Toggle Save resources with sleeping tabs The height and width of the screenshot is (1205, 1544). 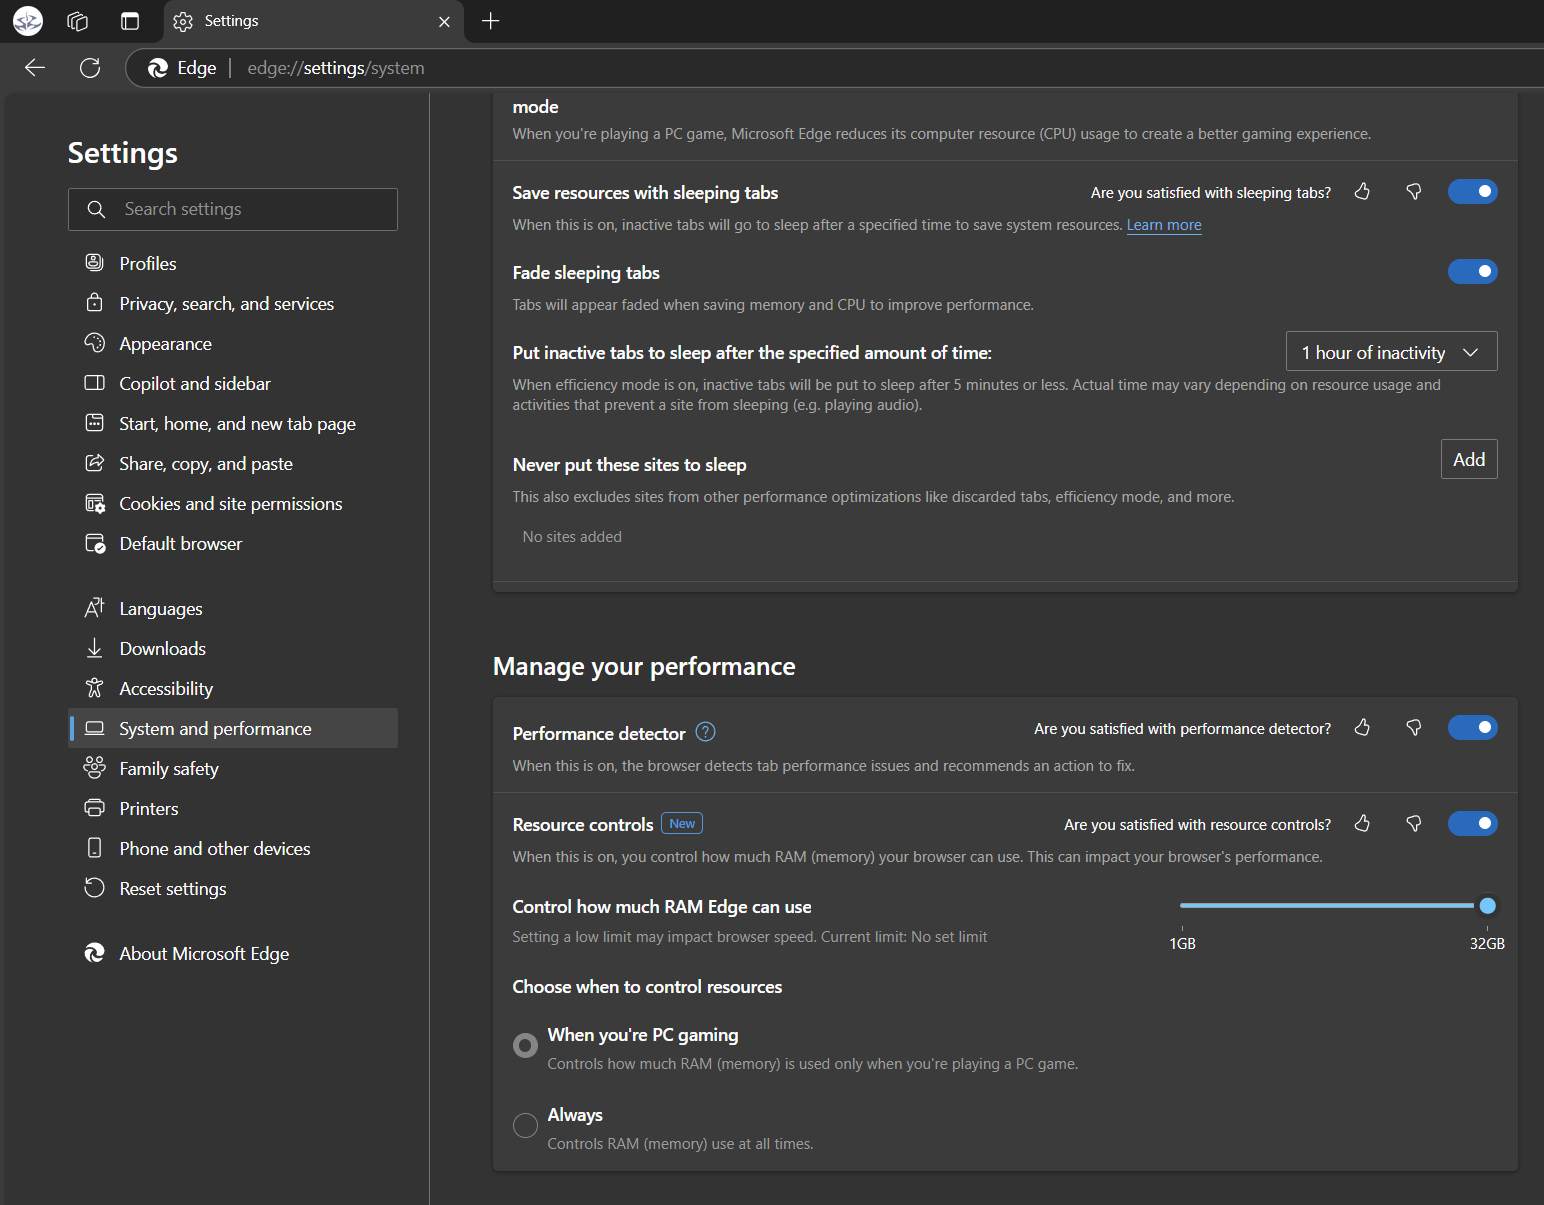(1472, 191)
